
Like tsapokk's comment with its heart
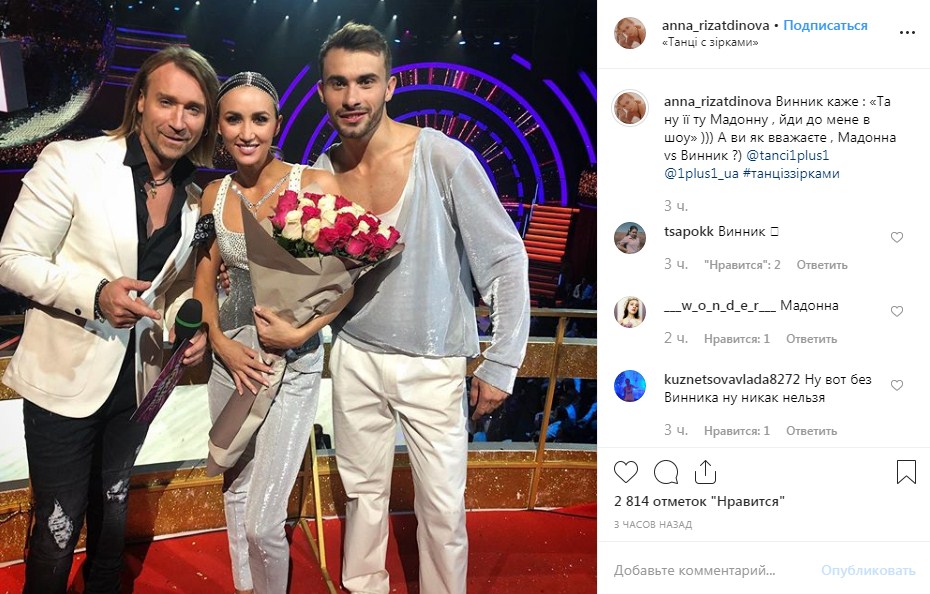[897, 237]
